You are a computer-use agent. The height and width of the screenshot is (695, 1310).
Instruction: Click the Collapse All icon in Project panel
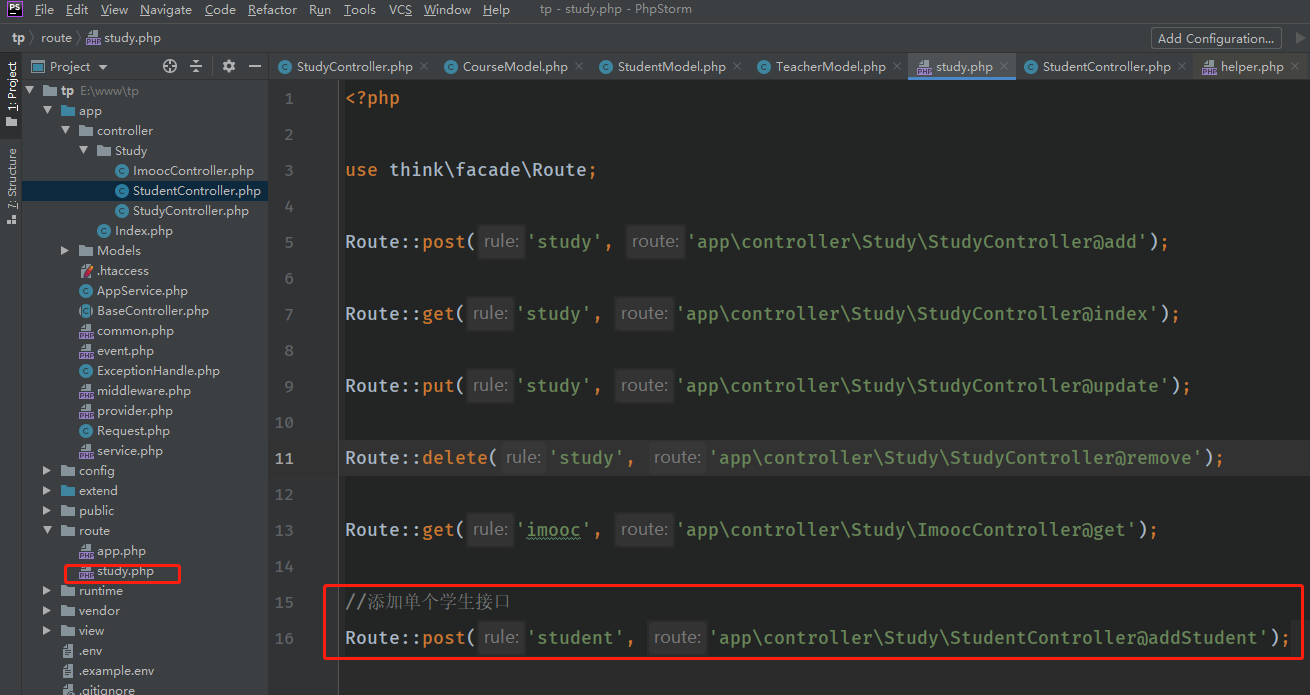[x=196, y=66]
